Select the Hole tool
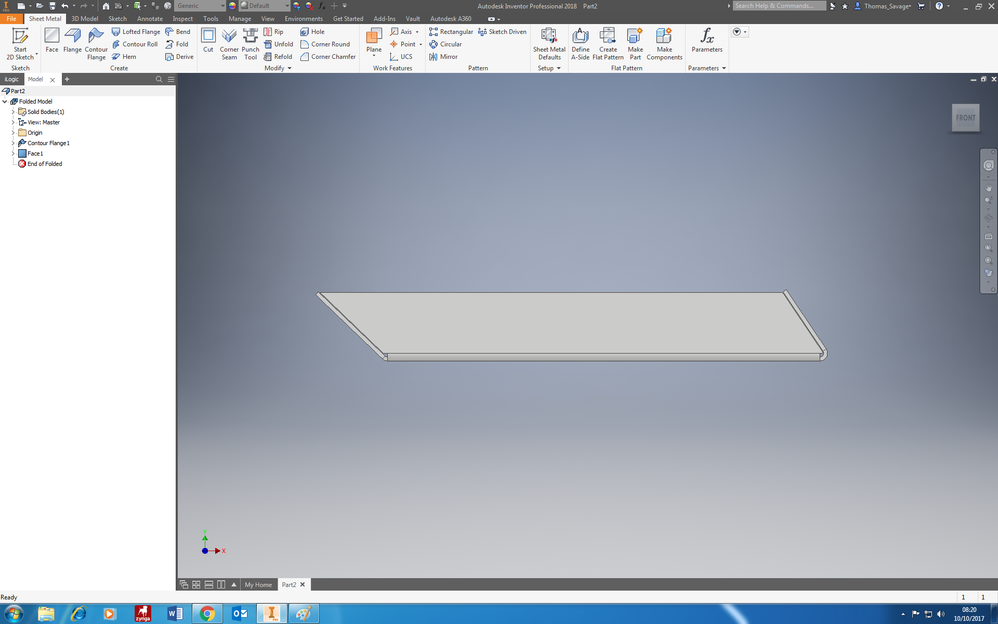 pos(313,31)
